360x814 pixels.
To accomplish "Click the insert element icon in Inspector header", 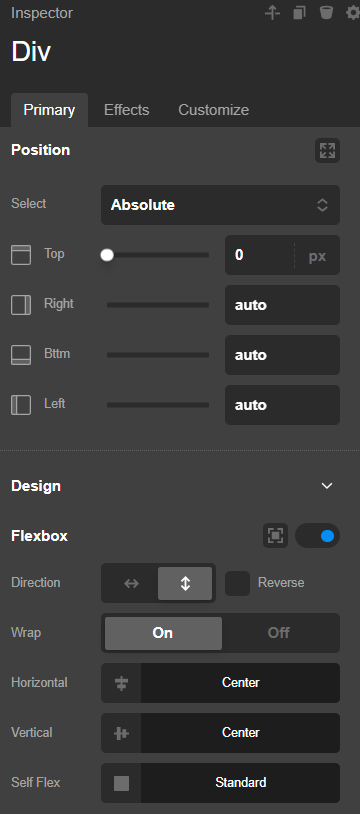I will click(273, 12).
